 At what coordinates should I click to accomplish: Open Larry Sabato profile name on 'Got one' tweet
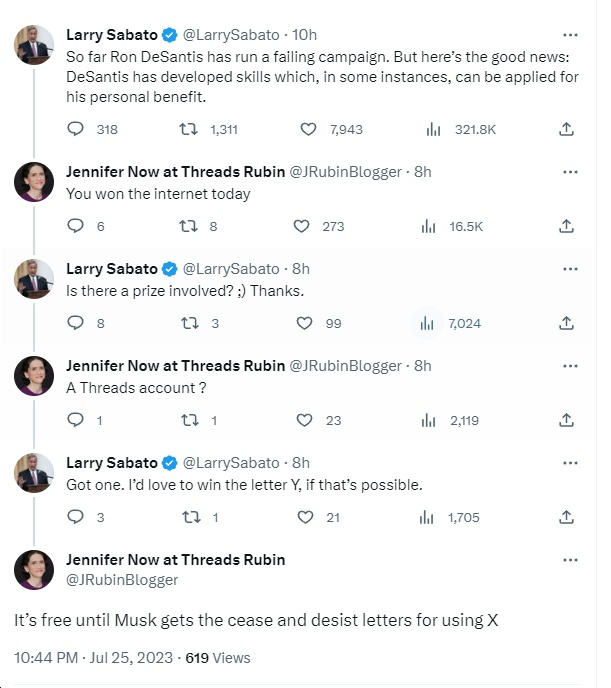112,463
